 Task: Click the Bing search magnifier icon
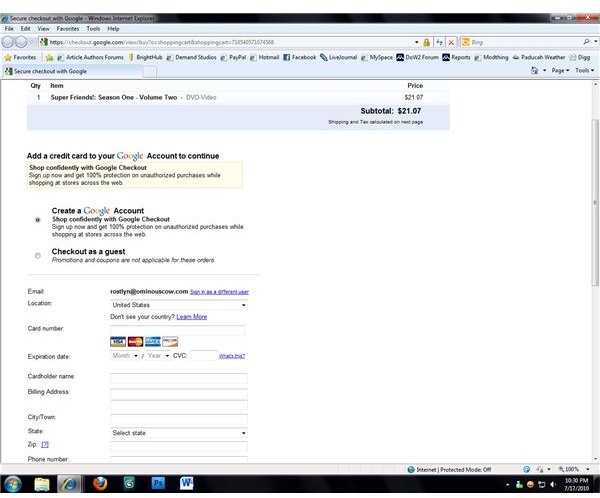click(x=586, y=42)
